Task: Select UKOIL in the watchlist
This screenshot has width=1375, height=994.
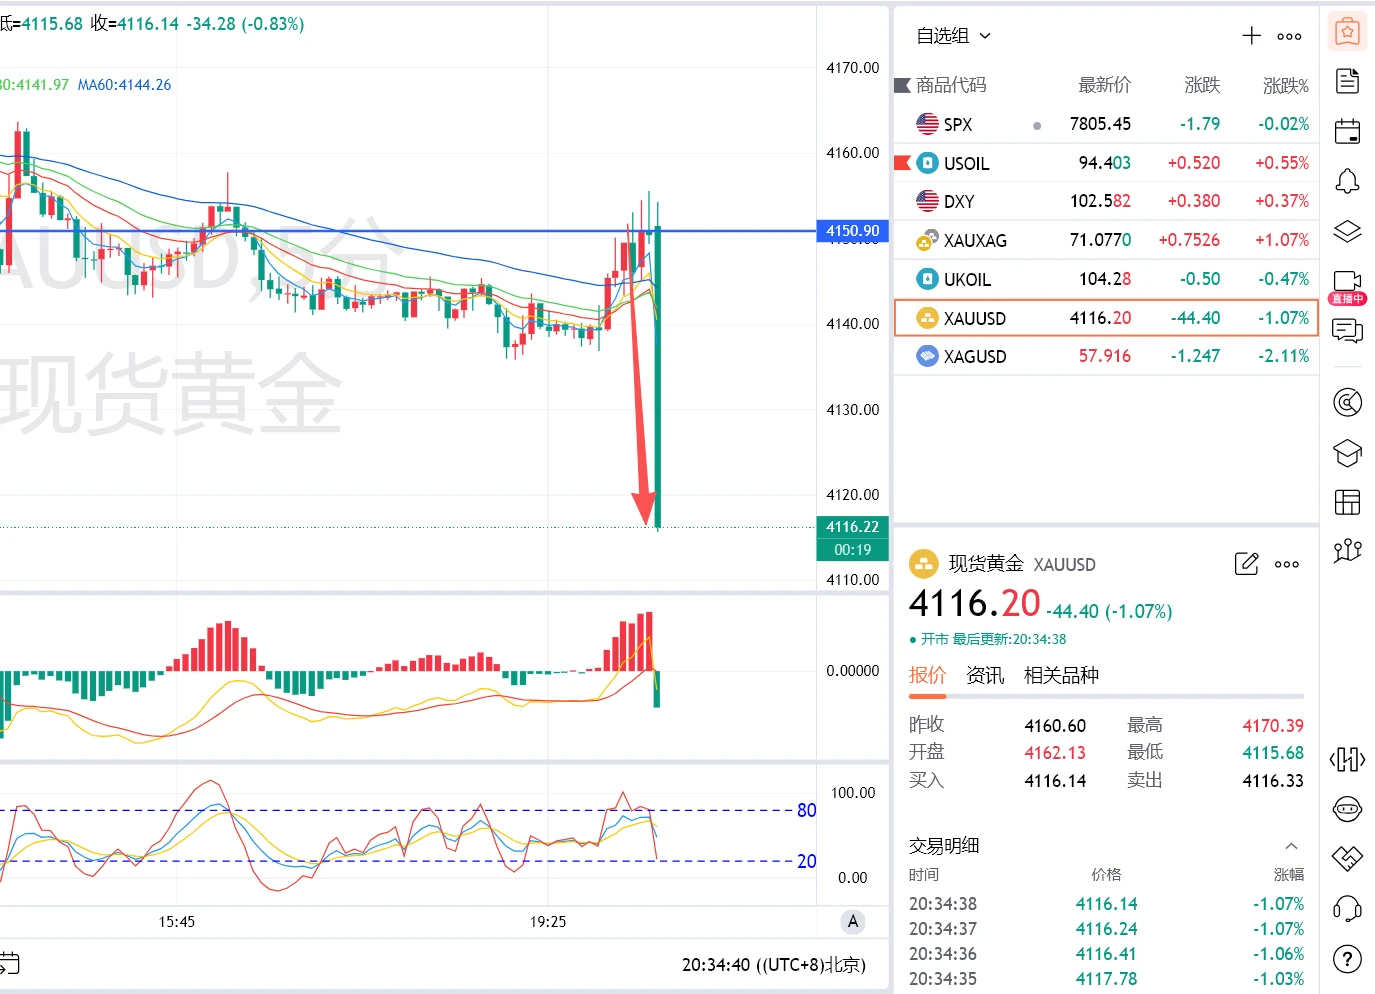Action: click(1106, 279)
